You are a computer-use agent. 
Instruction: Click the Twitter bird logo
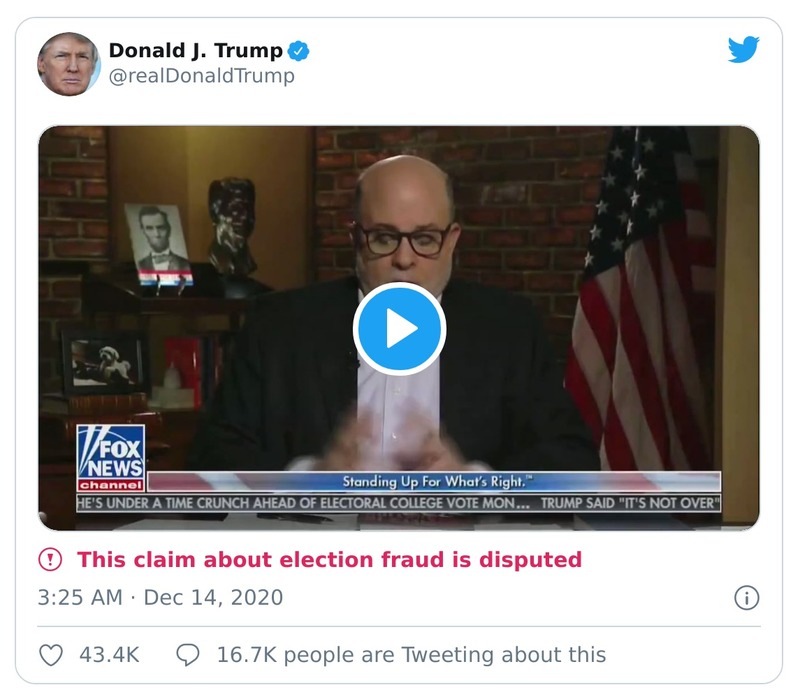point(744,50)
